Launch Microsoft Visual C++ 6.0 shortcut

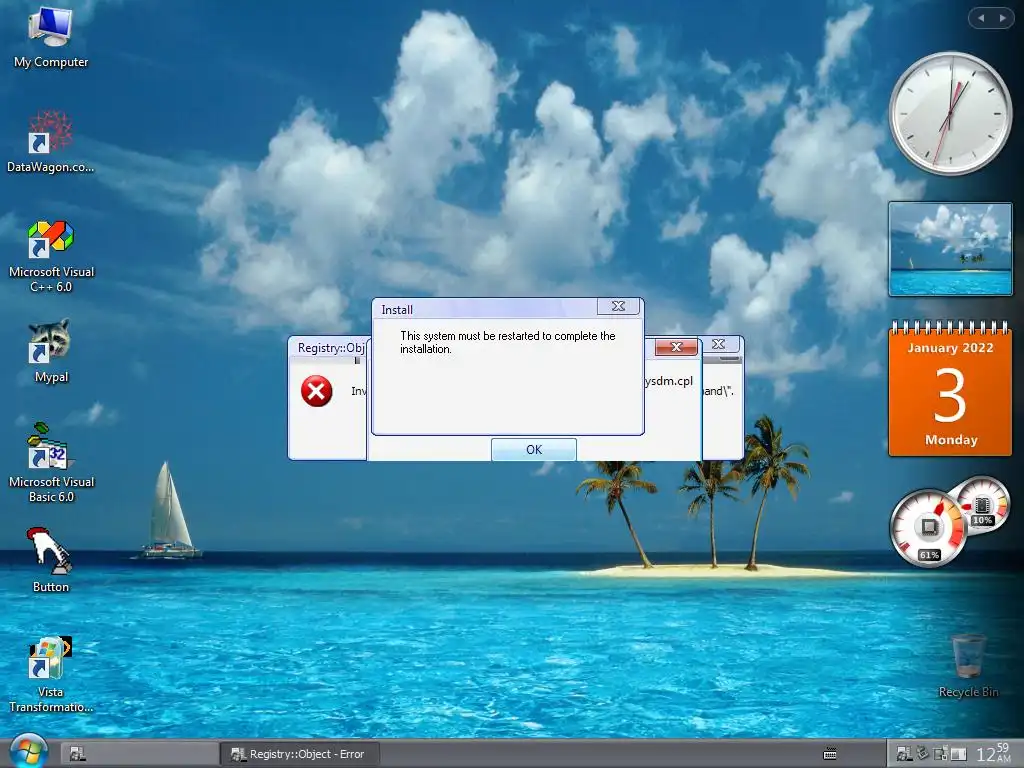point(51,256)
